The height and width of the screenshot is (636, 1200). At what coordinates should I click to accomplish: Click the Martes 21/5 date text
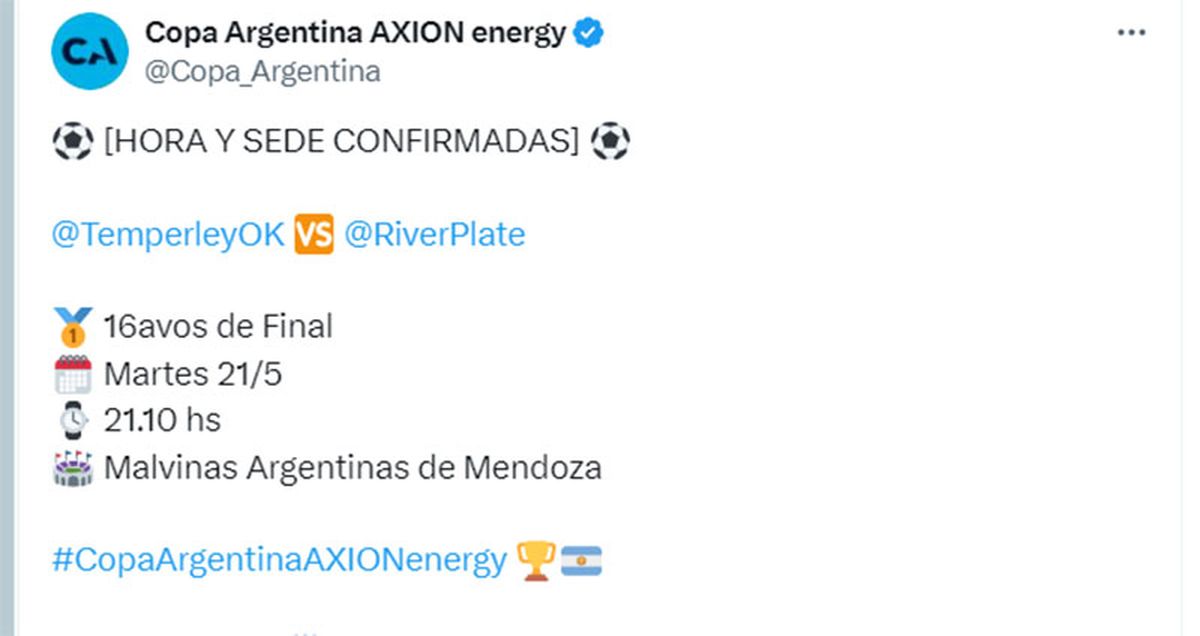coord(193,374)
